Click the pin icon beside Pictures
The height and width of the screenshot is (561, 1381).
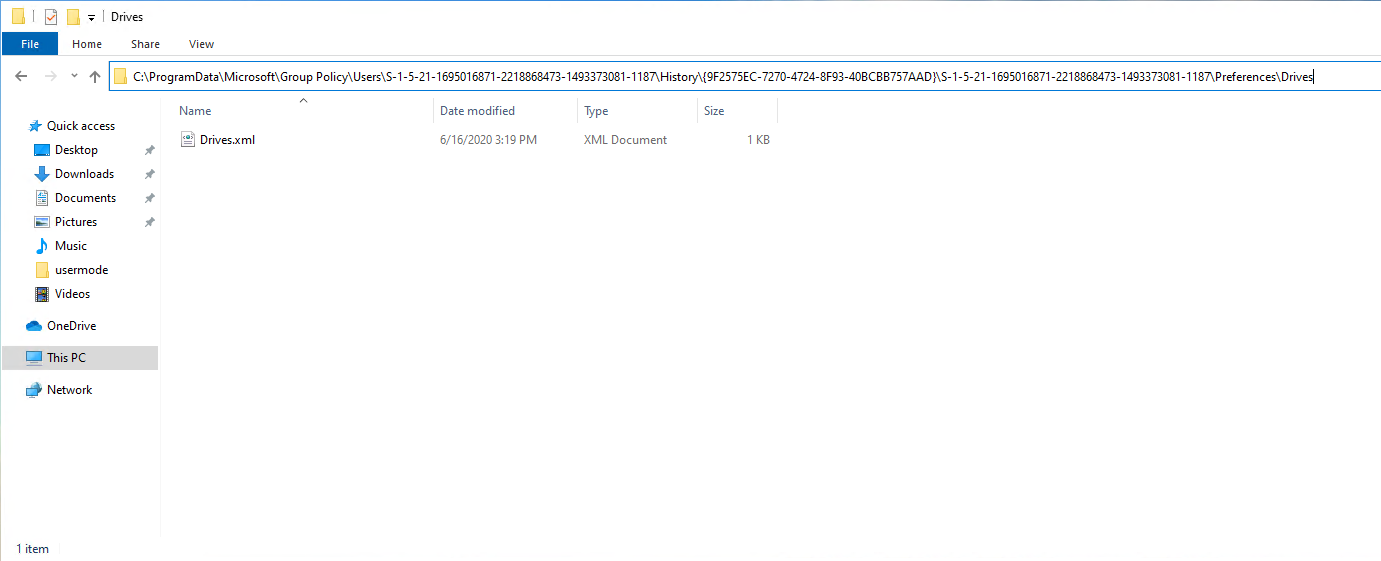tap(149, 222)
